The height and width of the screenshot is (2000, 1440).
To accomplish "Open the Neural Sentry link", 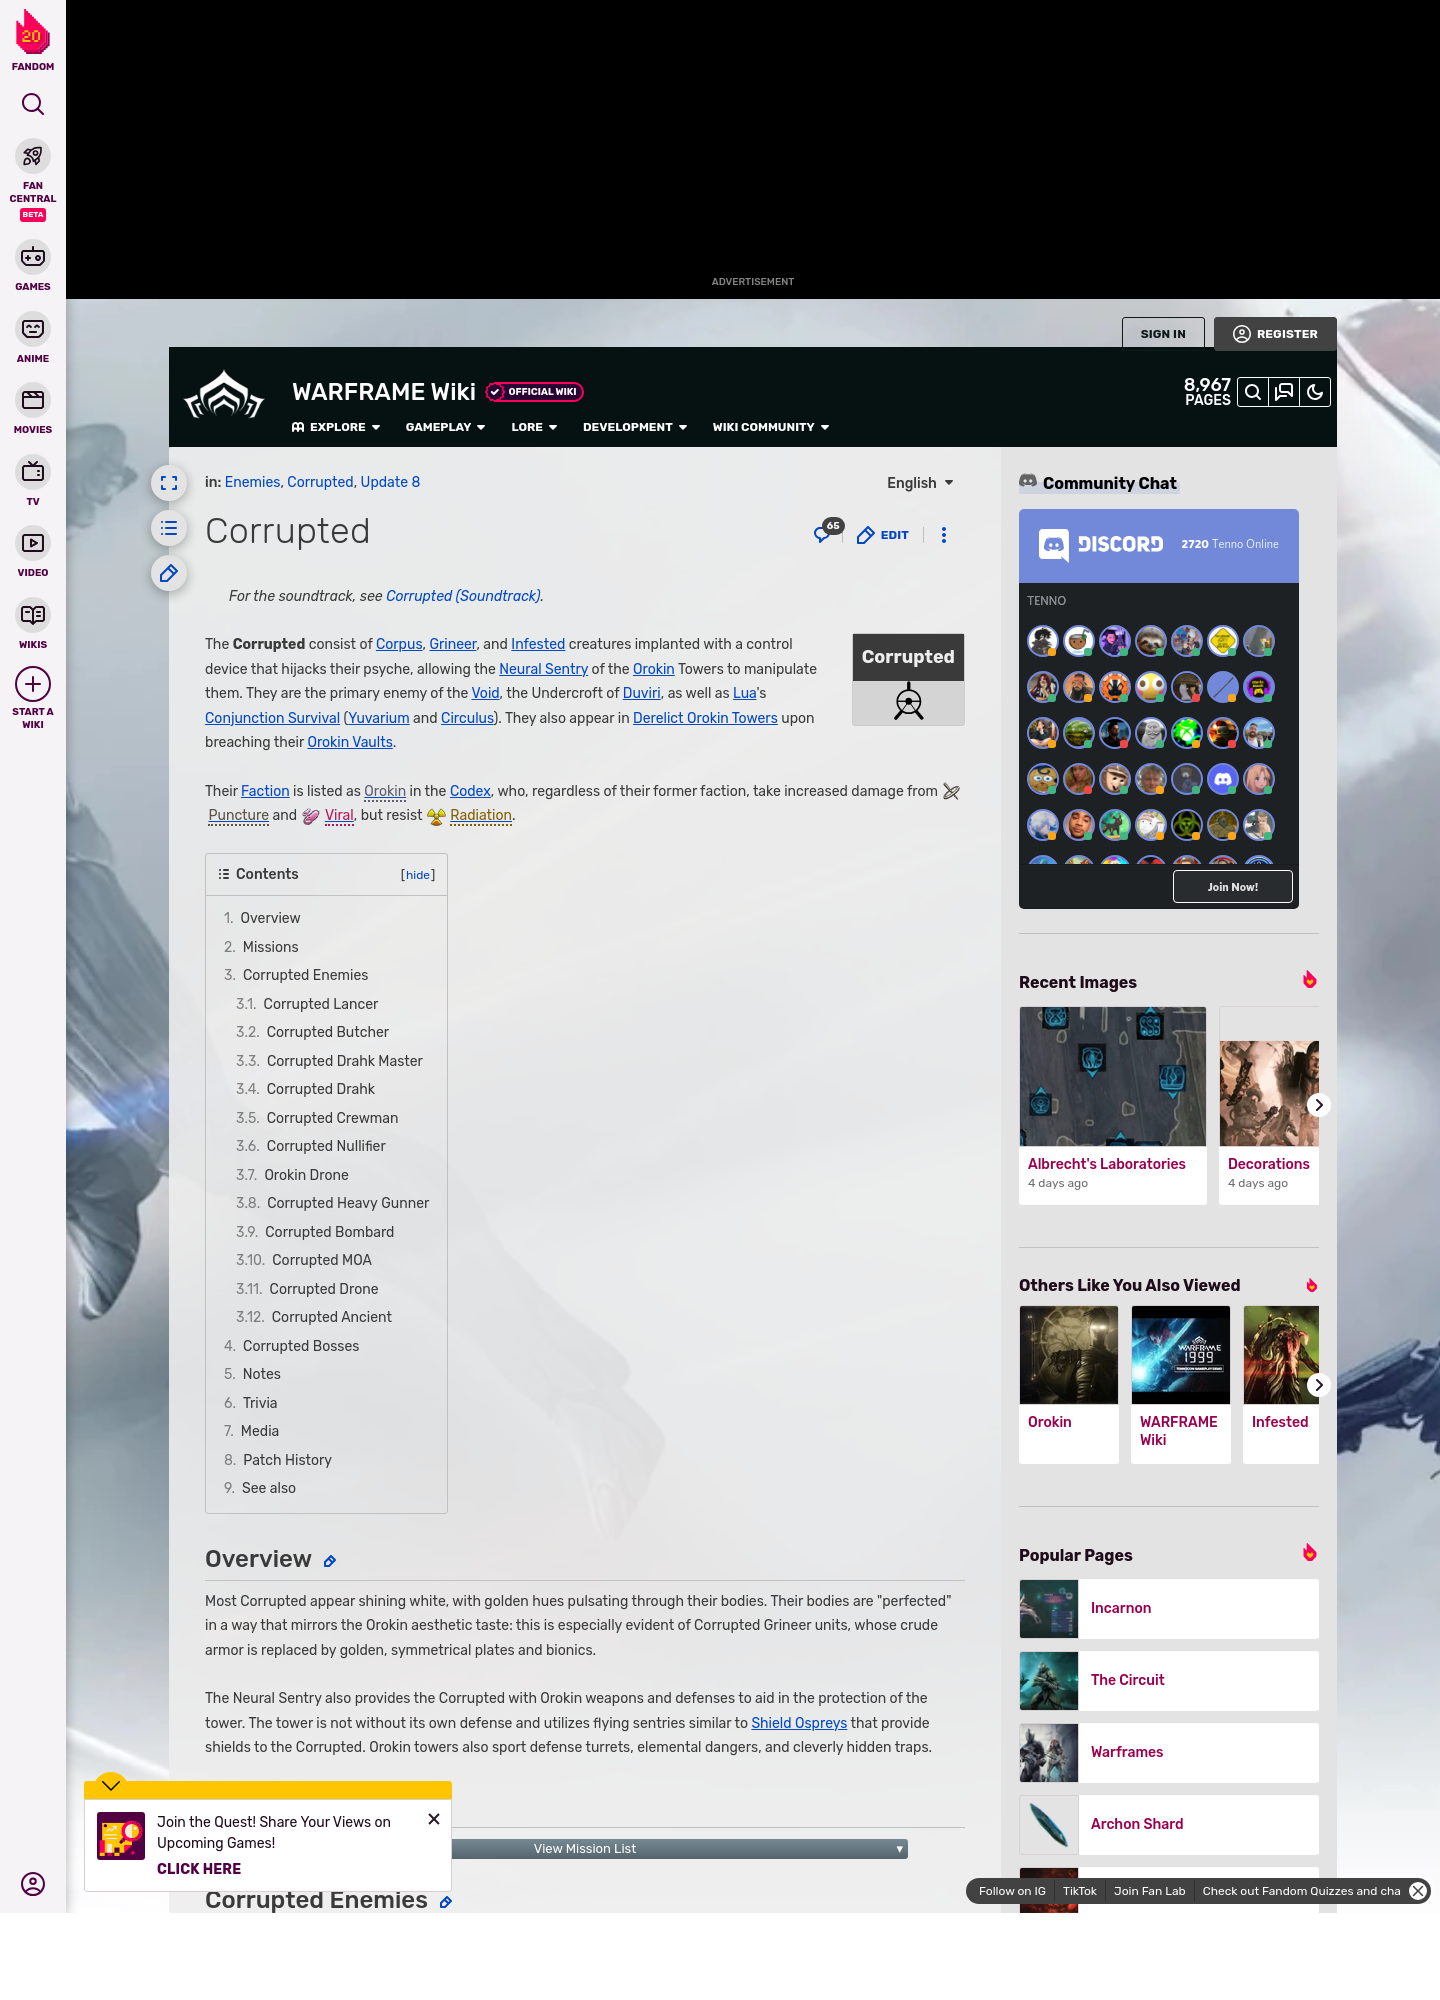I will [x=543, y=669].
